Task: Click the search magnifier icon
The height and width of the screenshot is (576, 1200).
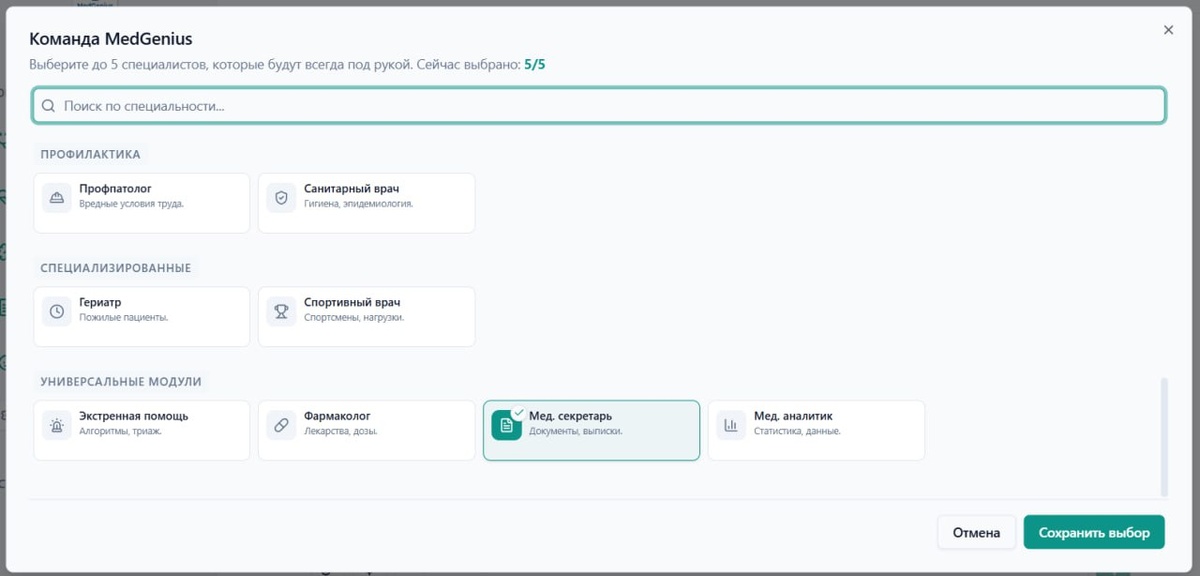Action: 48,106
